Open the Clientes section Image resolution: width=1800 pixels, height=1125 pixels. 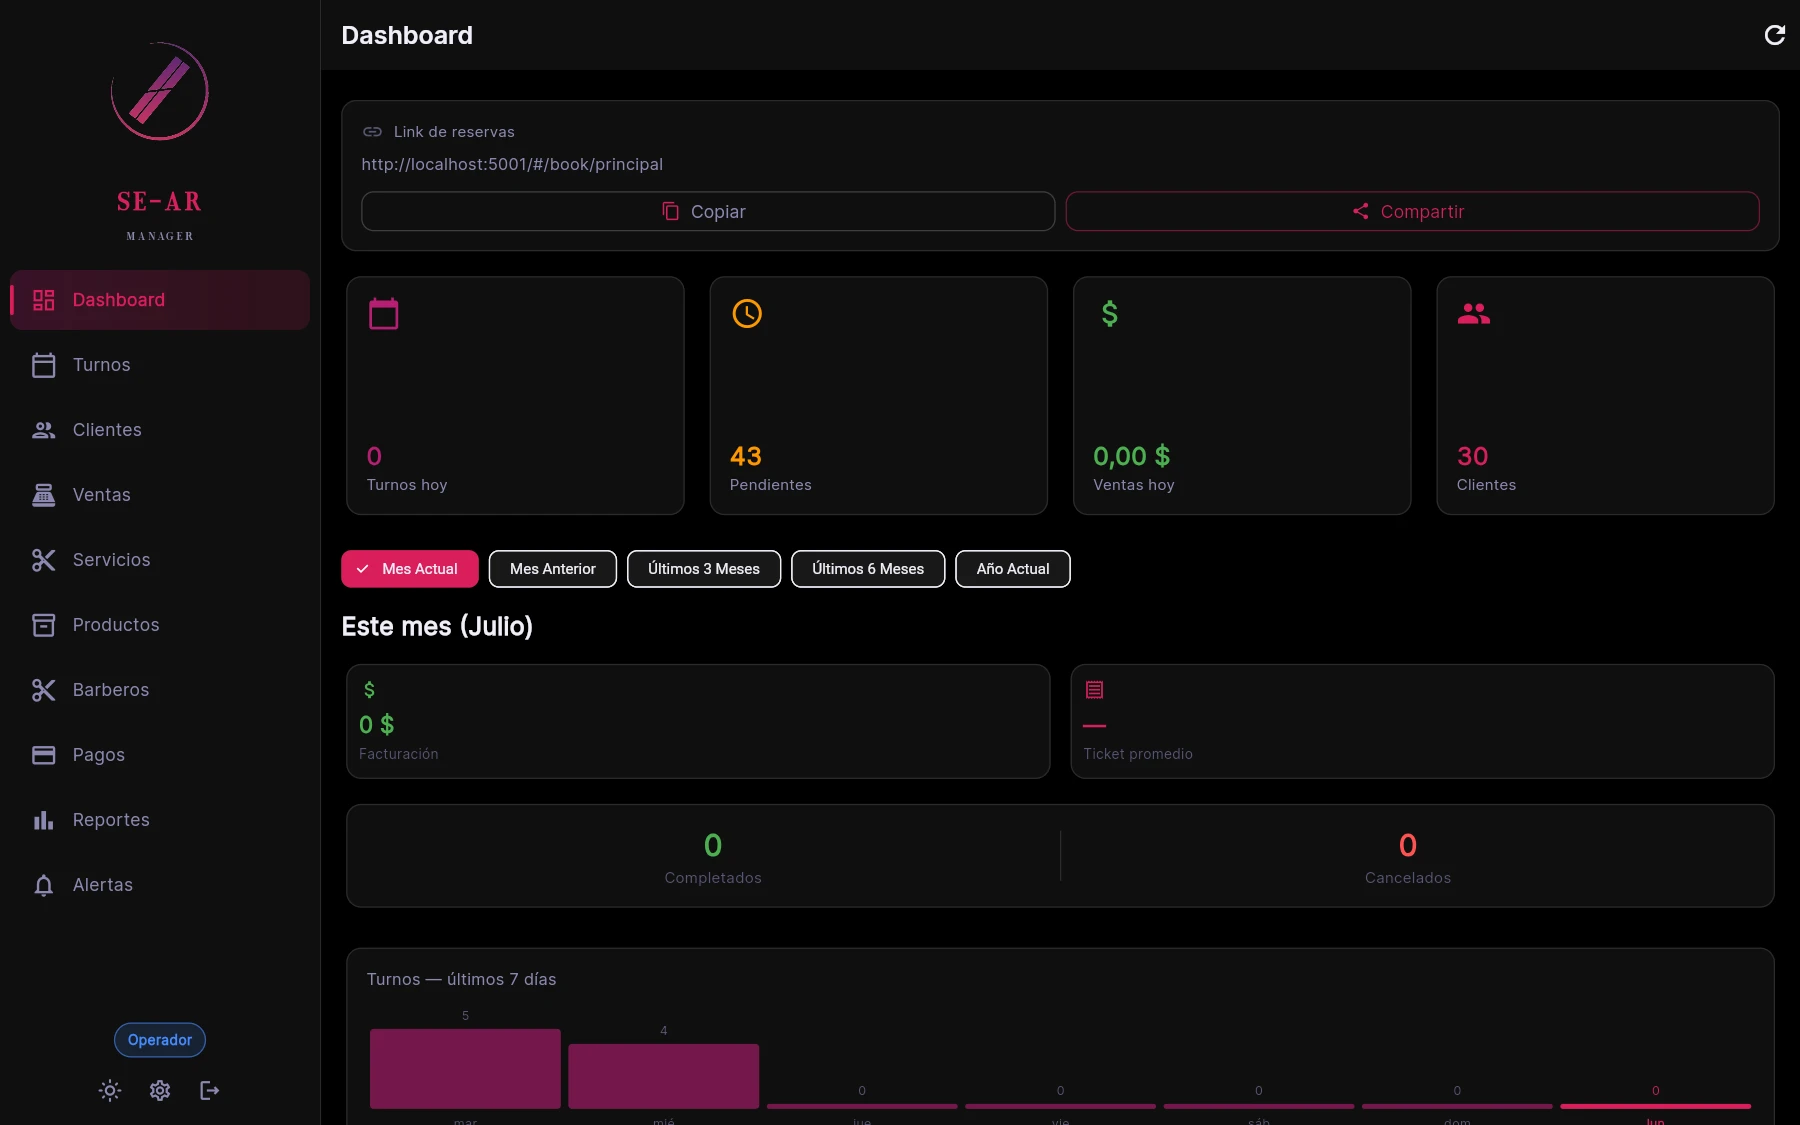point(160,430)
